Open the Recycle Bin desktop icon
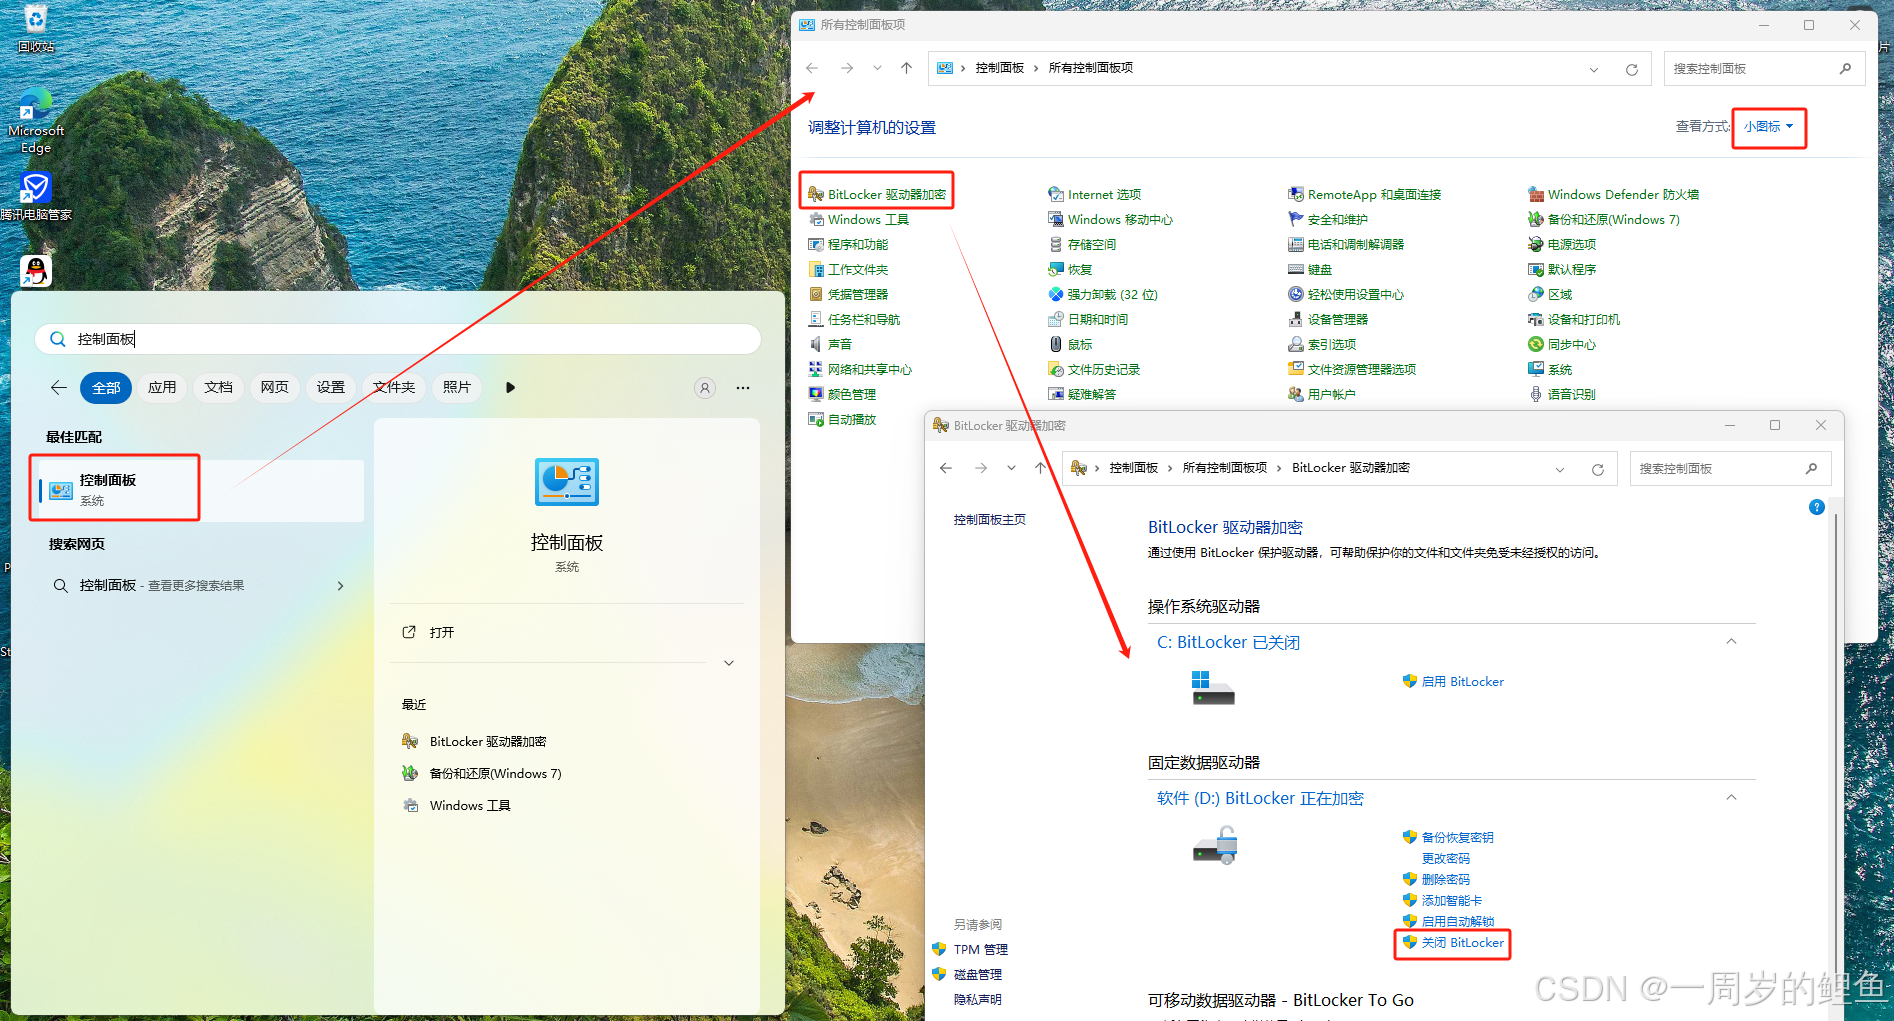The height and width of the screenshot is (1021, 1894). [x=36, y=28]
